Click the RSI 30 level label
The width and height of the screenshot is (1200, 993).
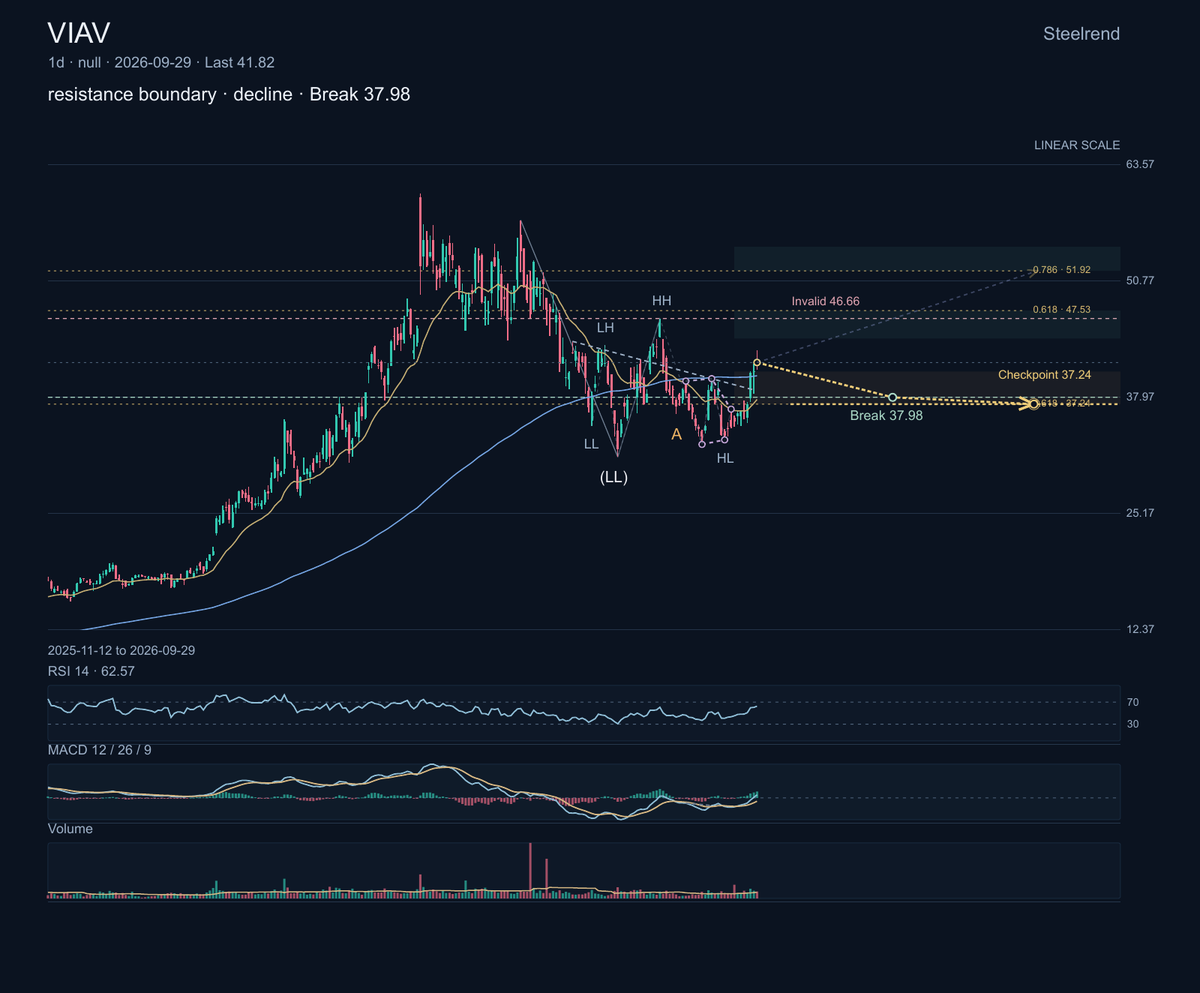[x=1133, y=724]
